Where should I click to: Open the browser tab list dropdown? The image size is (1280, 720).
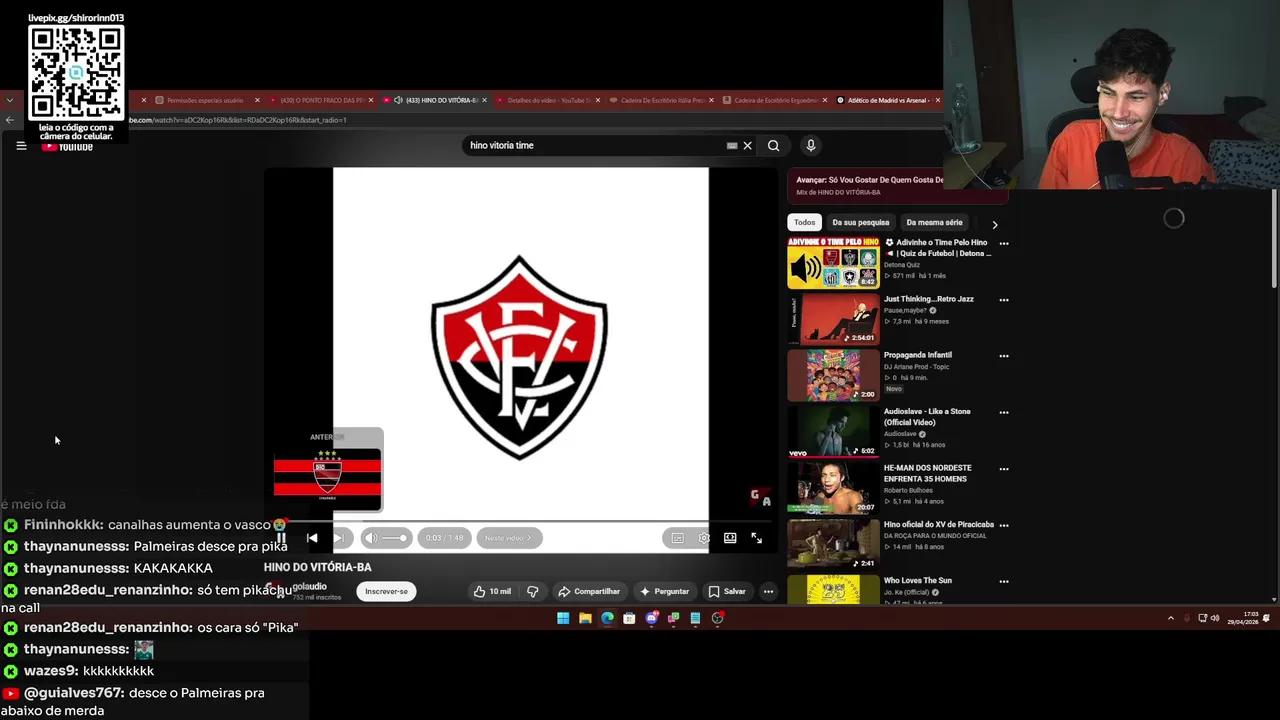point(9,100)
